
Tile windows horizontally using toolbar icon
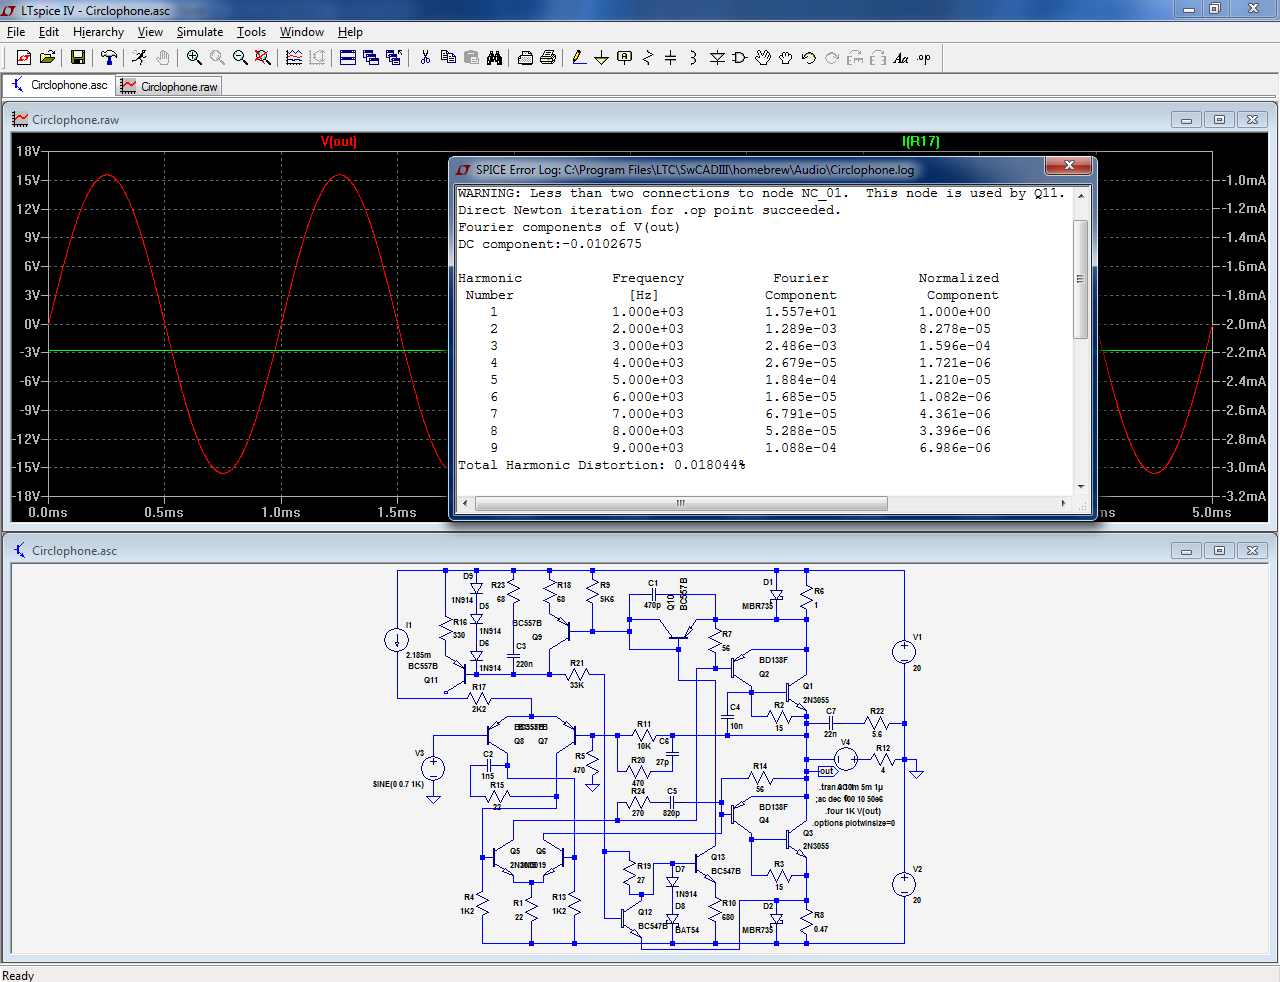click(x=348, y=58)
